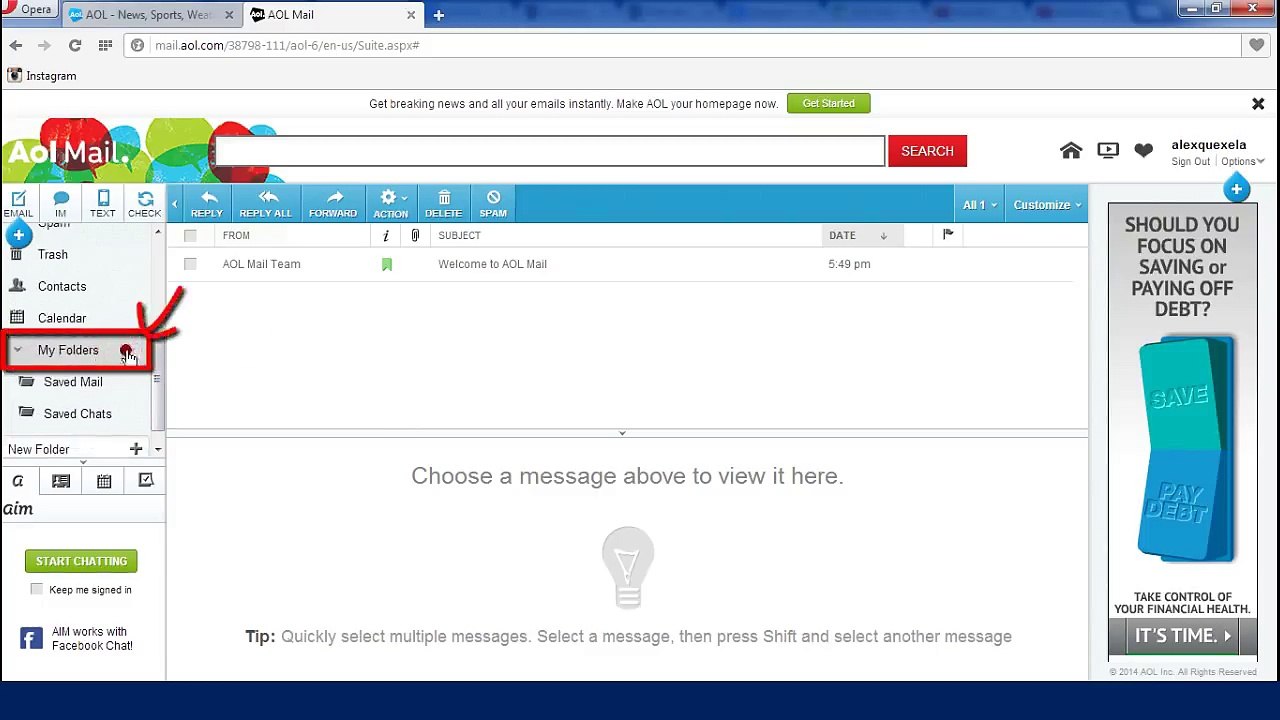Open the Action gear menu
The height and width of the screenshot is (720, 1280).
pyautogui.click(x=390, y=204)
